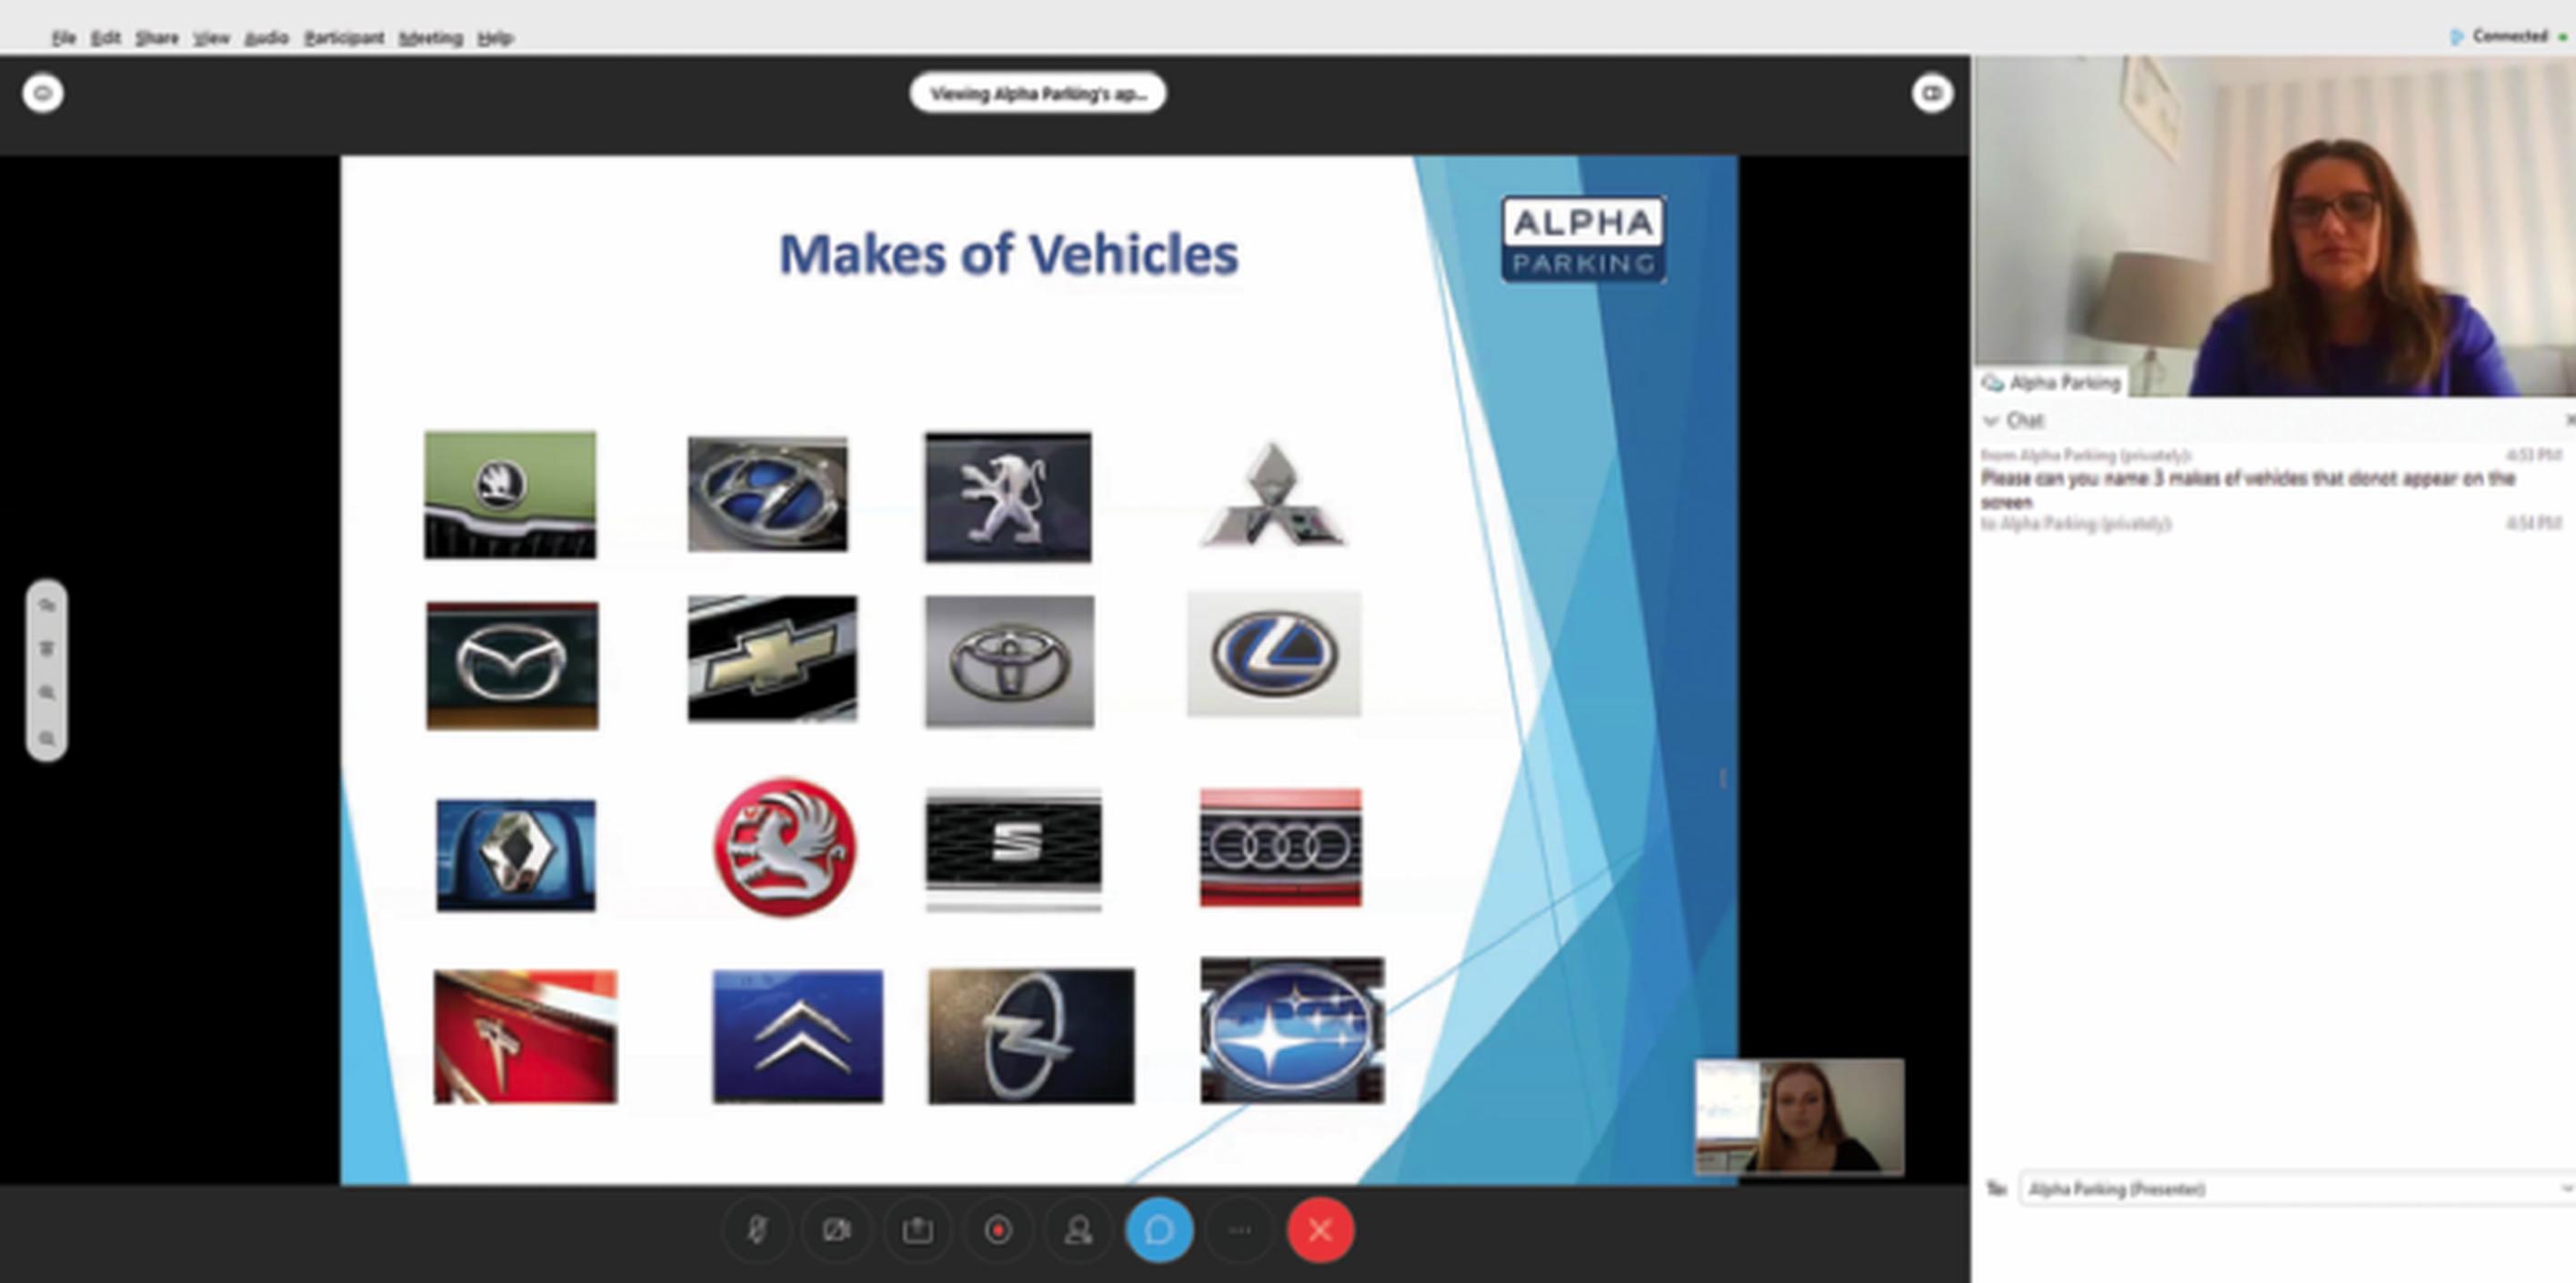Click the 'Makes of Vehicles' slide title
Screen dimensions: 2576x1283
click(1008, 254)
